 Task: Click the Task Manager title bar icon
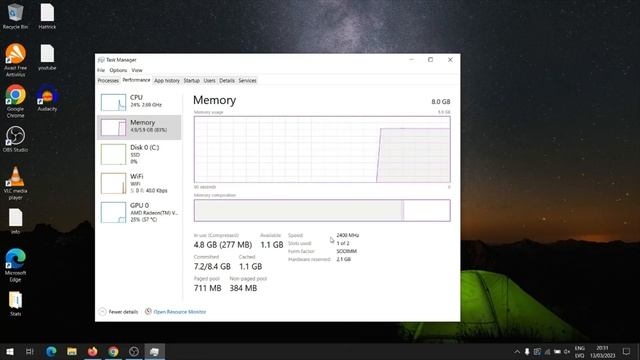[101, 60]
